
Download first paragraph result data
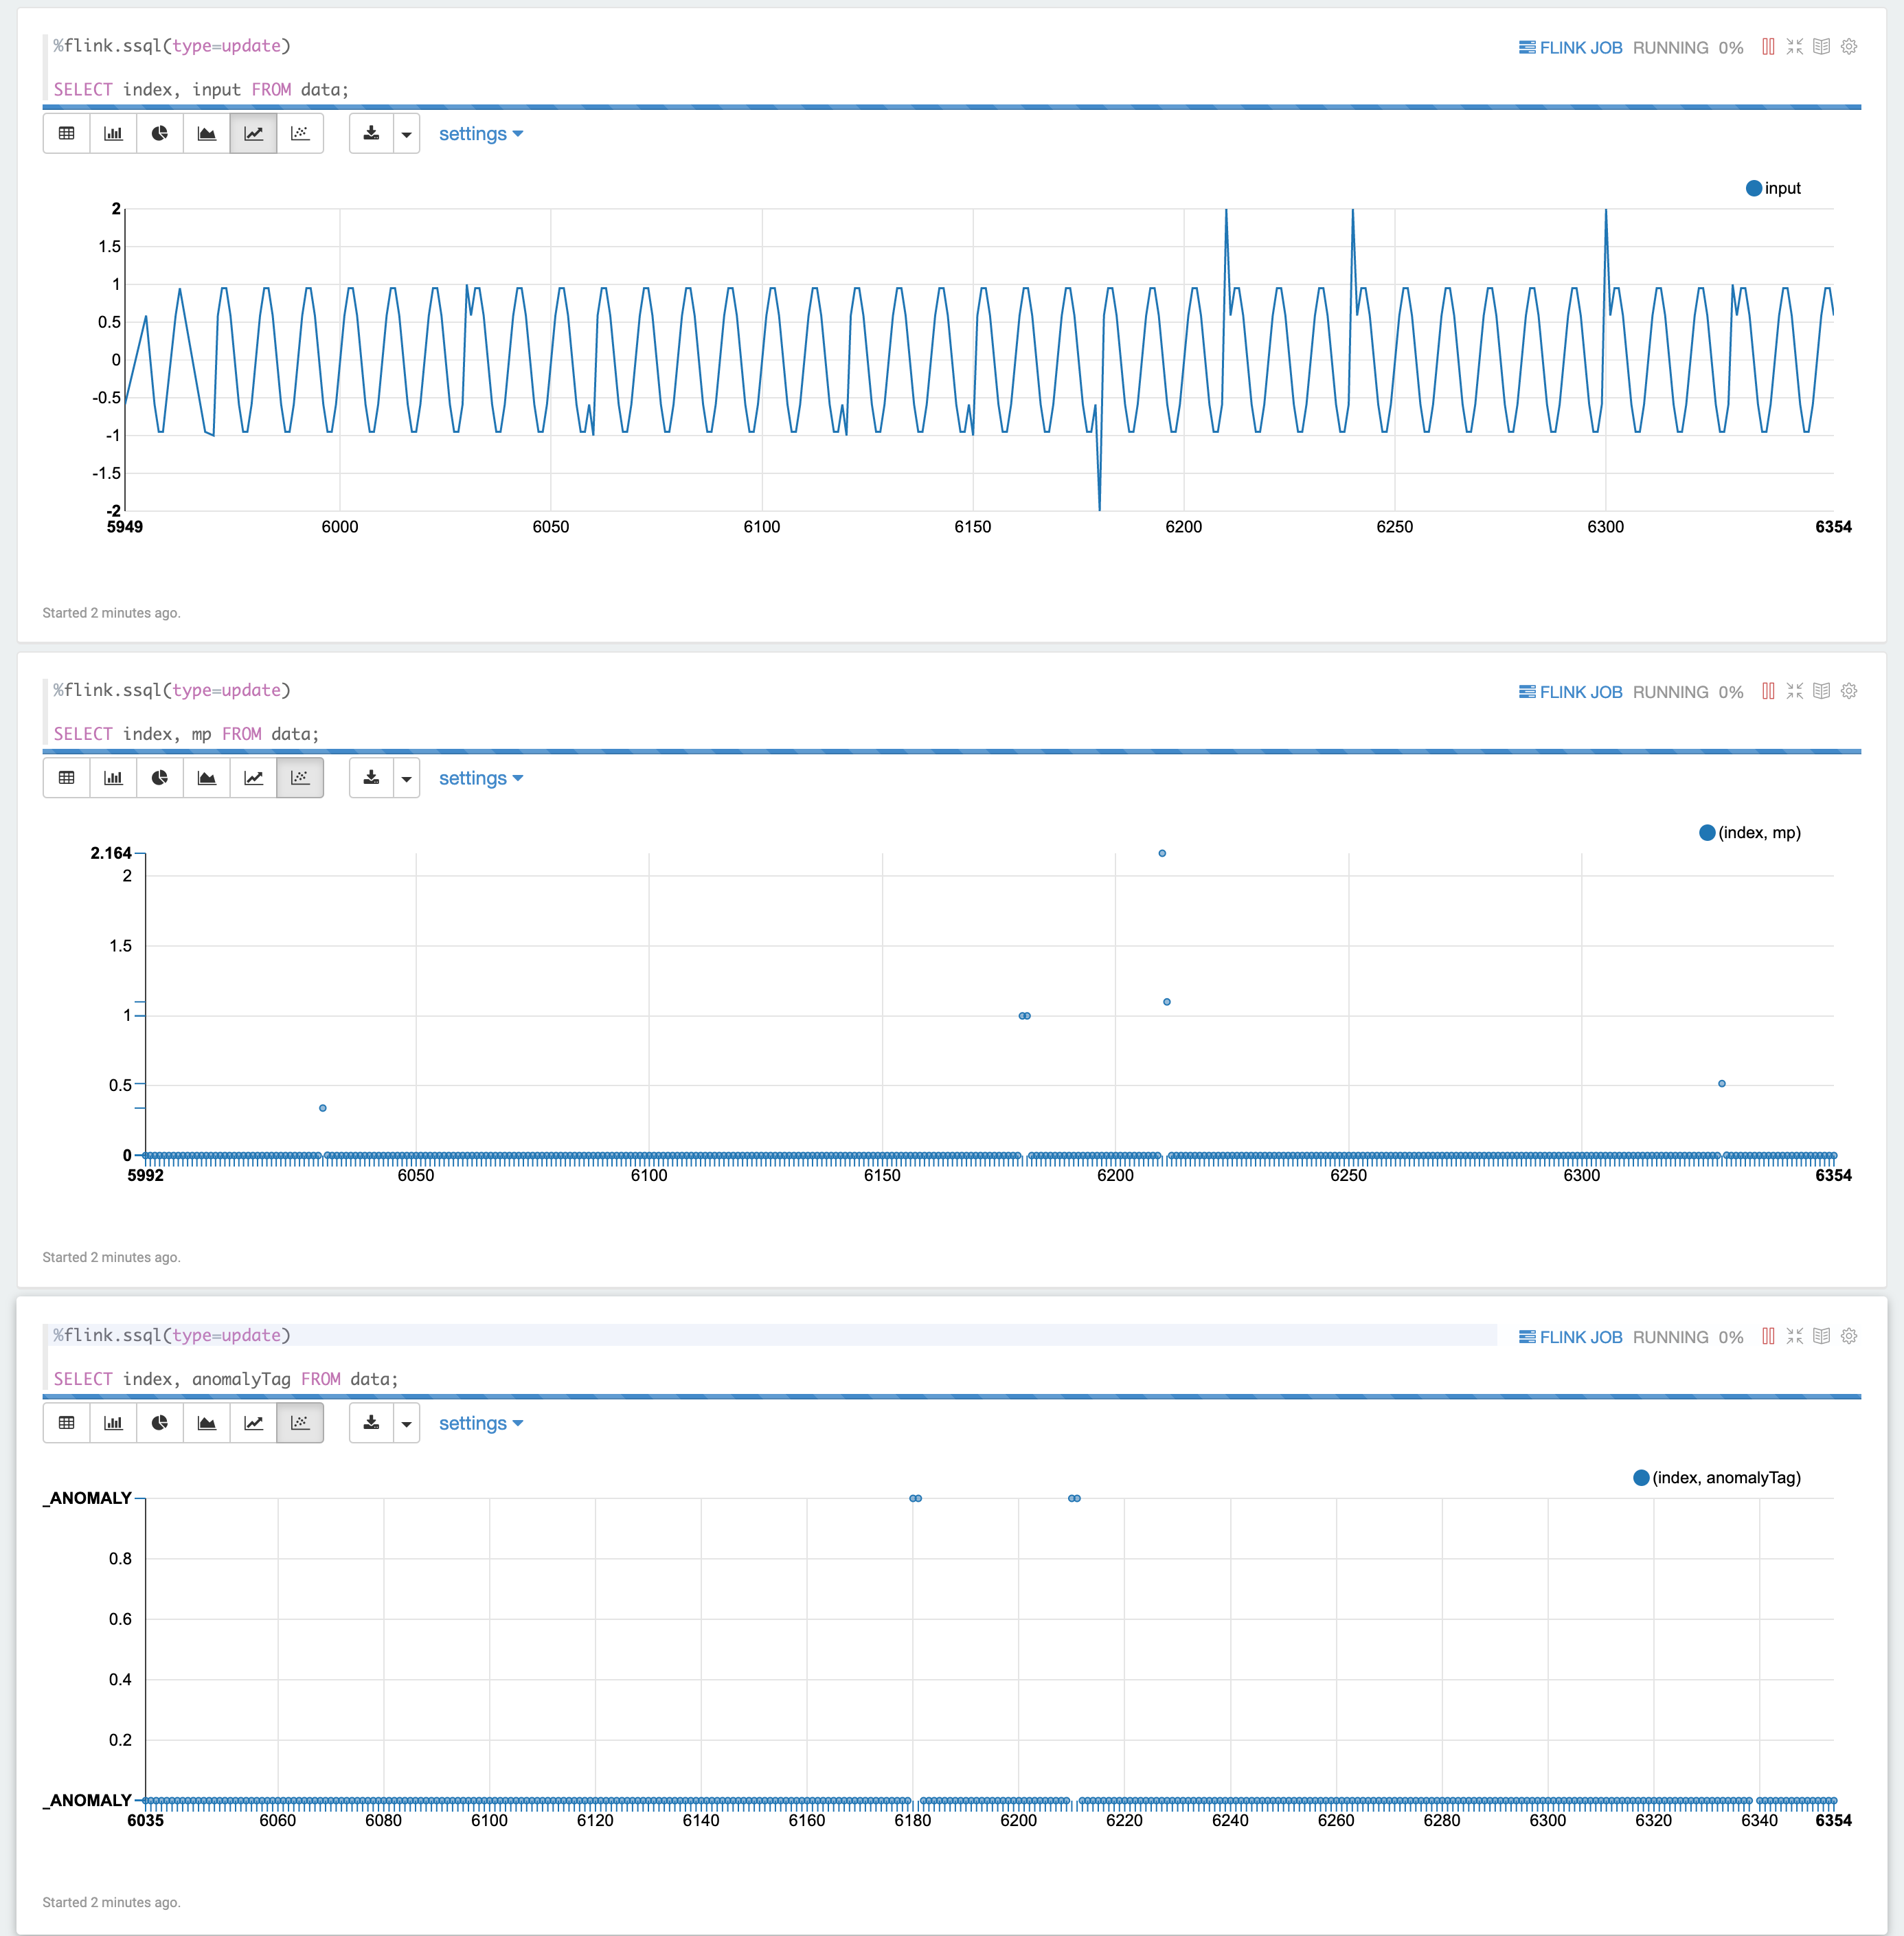(x=371, y=134)
